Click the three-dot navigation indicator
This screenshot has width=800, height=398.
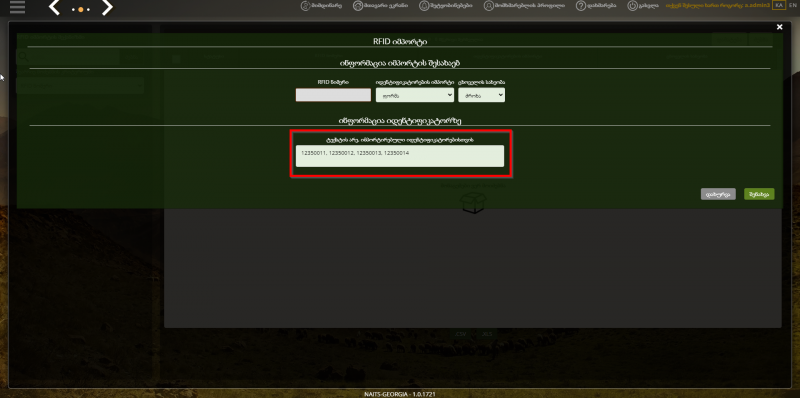pyautogui.click(x=81, y=9)
